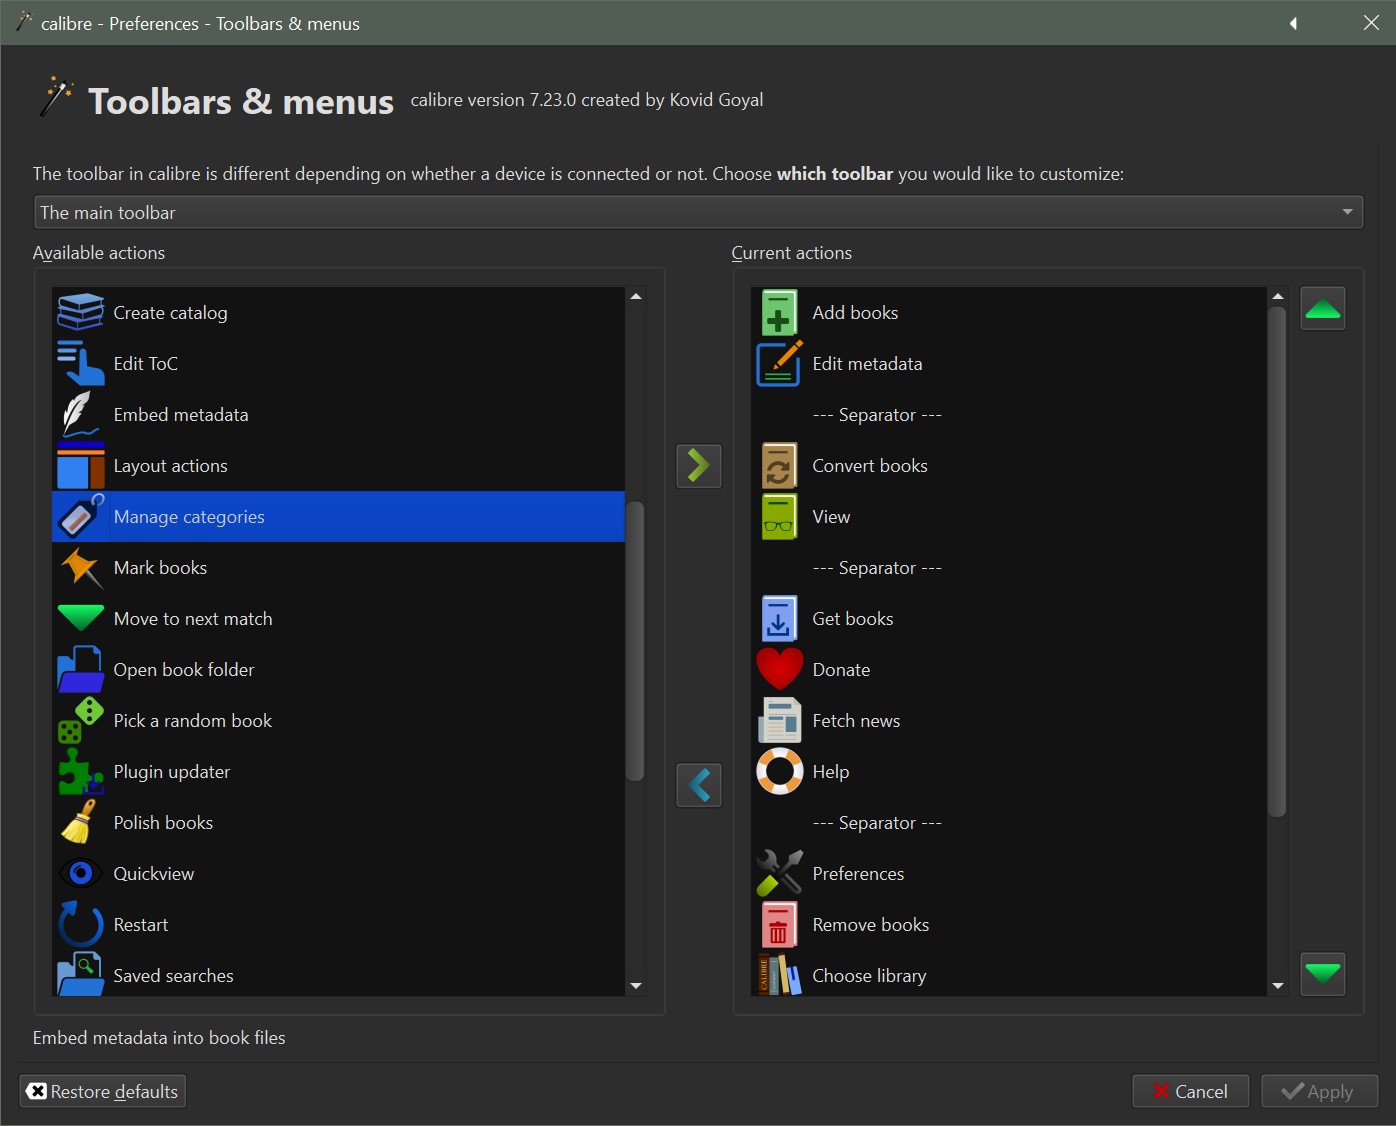Select the Quickview eye icon

80,874
